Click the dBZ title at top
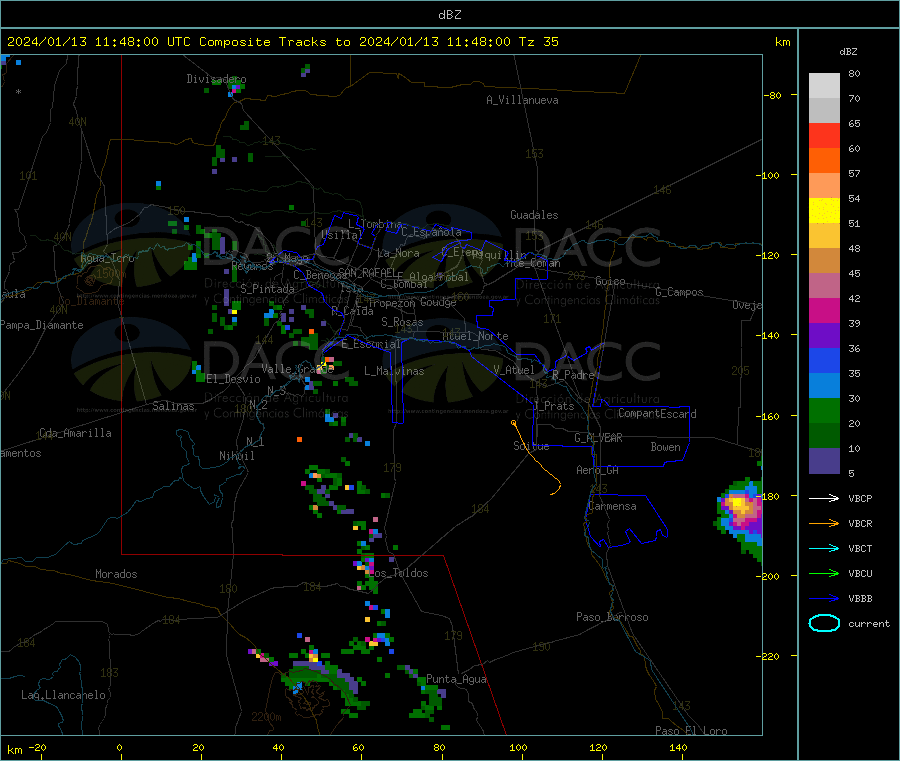Viewport: 900px width, 761px height. pyautogui.click(x=449, y=15)
